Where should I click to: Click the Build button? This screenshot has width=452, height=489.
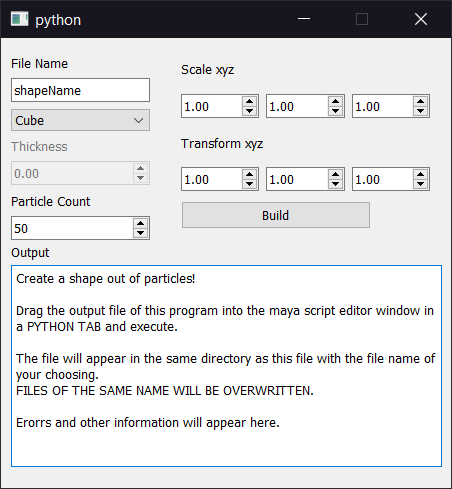(276, 215)
